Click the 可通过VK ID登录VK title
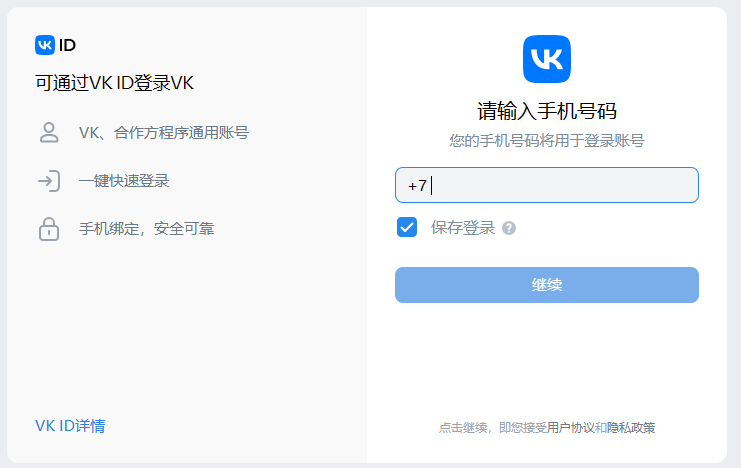The height and width of the screenshot is (468, 741). pyautogui.click(x=114, y=83)
